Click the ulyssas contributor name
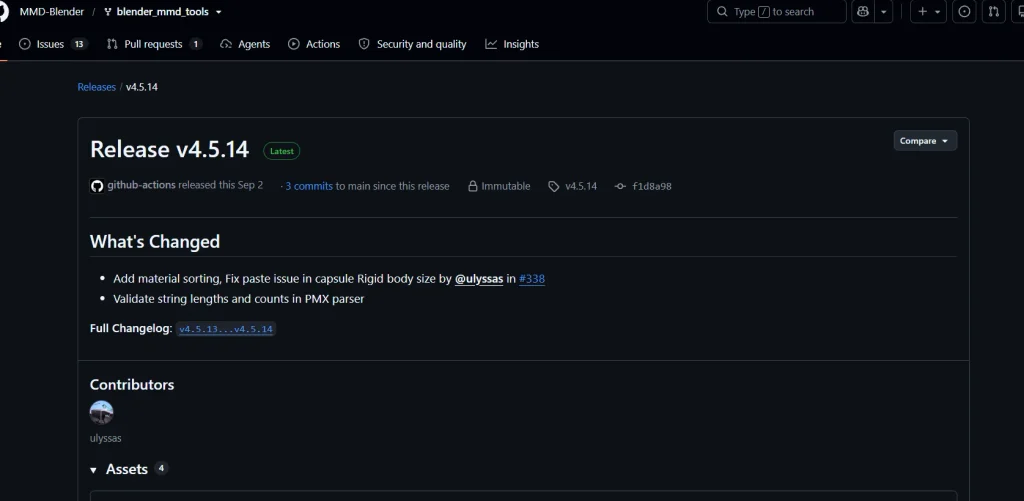This screenshot has width=1024, height=501. click(105, 438)
